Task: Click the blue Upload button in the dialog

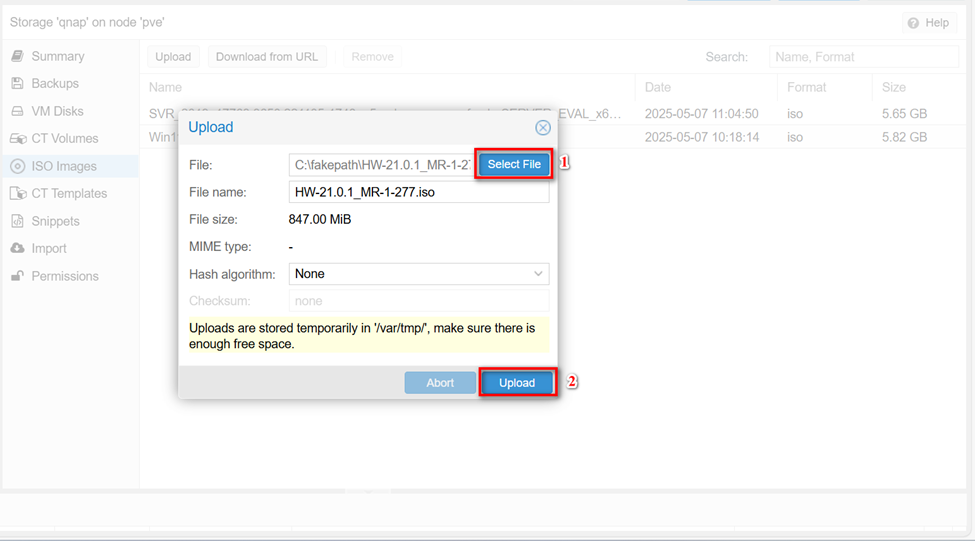Action: pos(517,383)
